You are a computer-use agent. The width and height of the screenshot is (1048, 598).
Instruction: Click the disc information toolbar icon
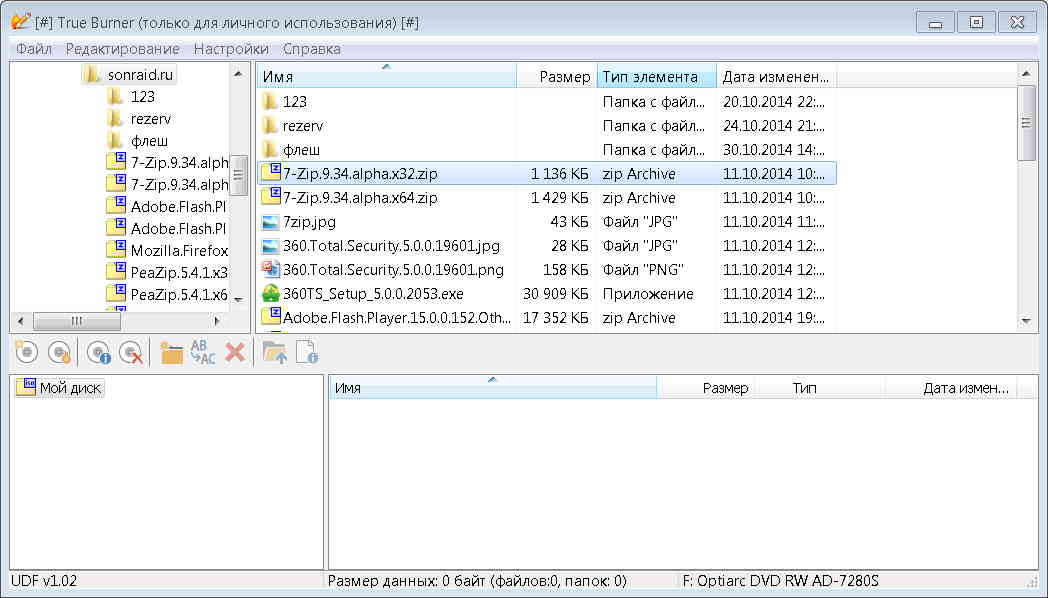99,352
